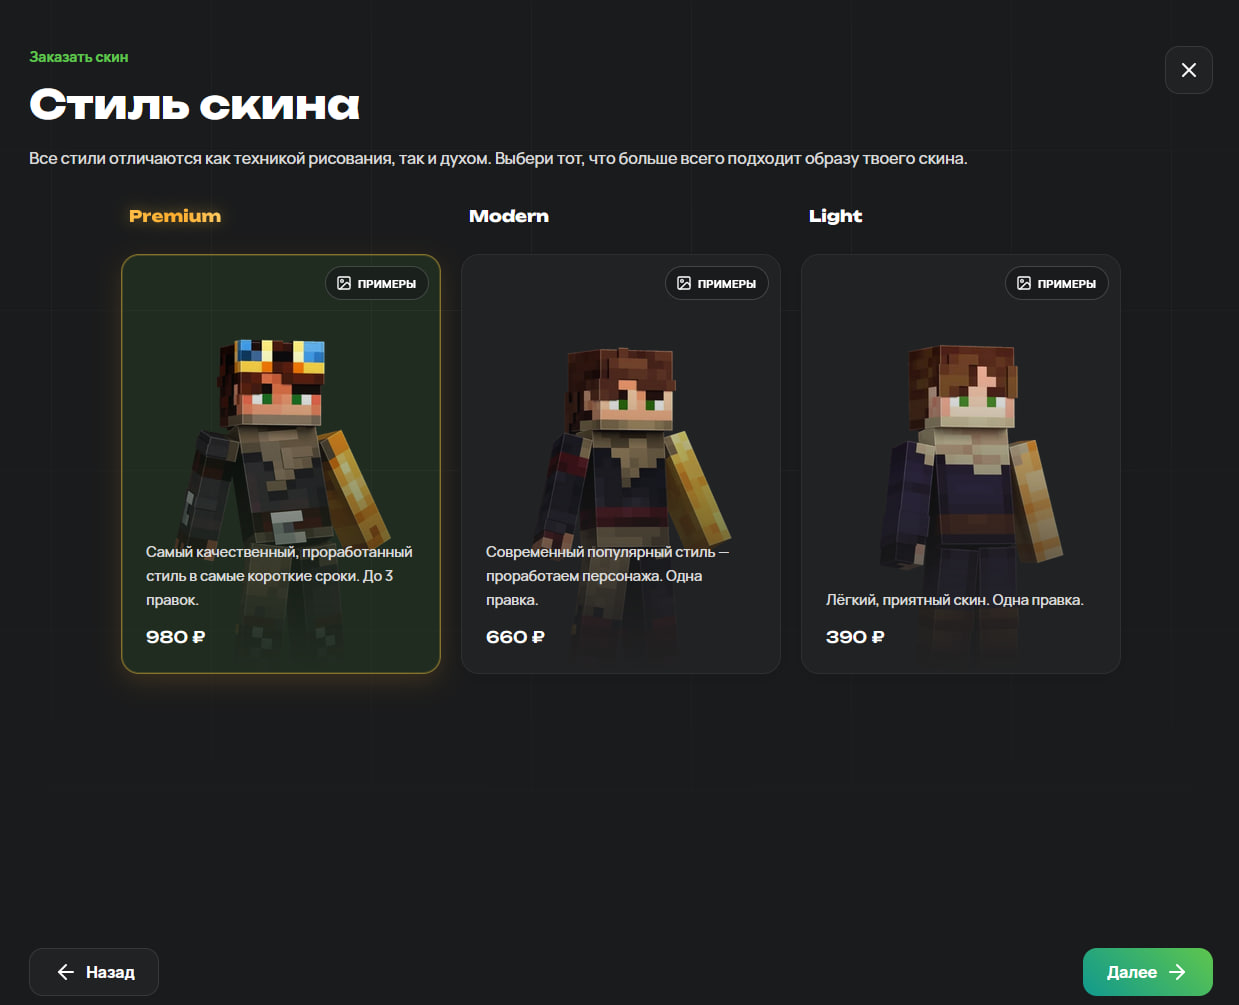
Task: Select the Premium skin style card
Action: tap(281, 464)
